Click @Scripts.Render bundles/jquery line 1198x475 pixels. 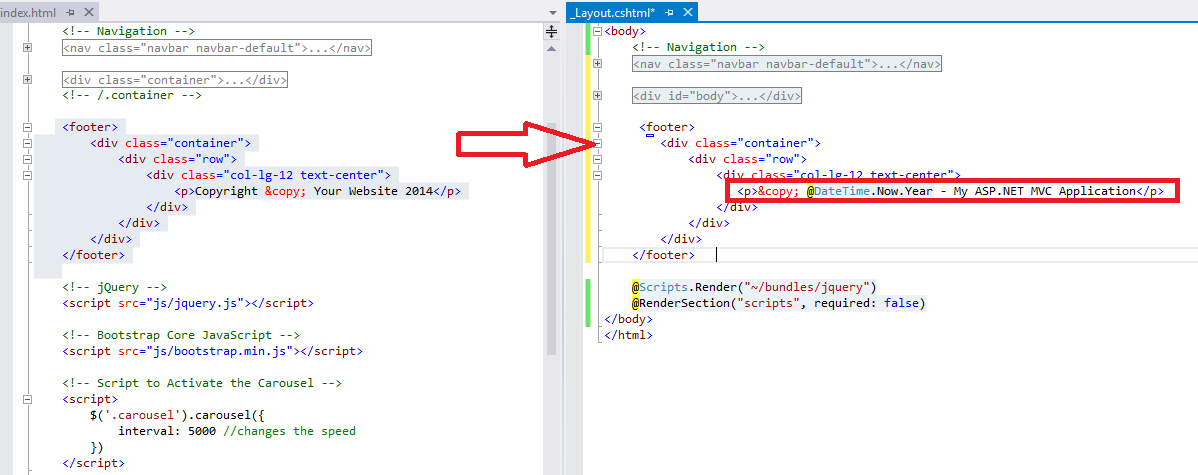pos(754,287)
